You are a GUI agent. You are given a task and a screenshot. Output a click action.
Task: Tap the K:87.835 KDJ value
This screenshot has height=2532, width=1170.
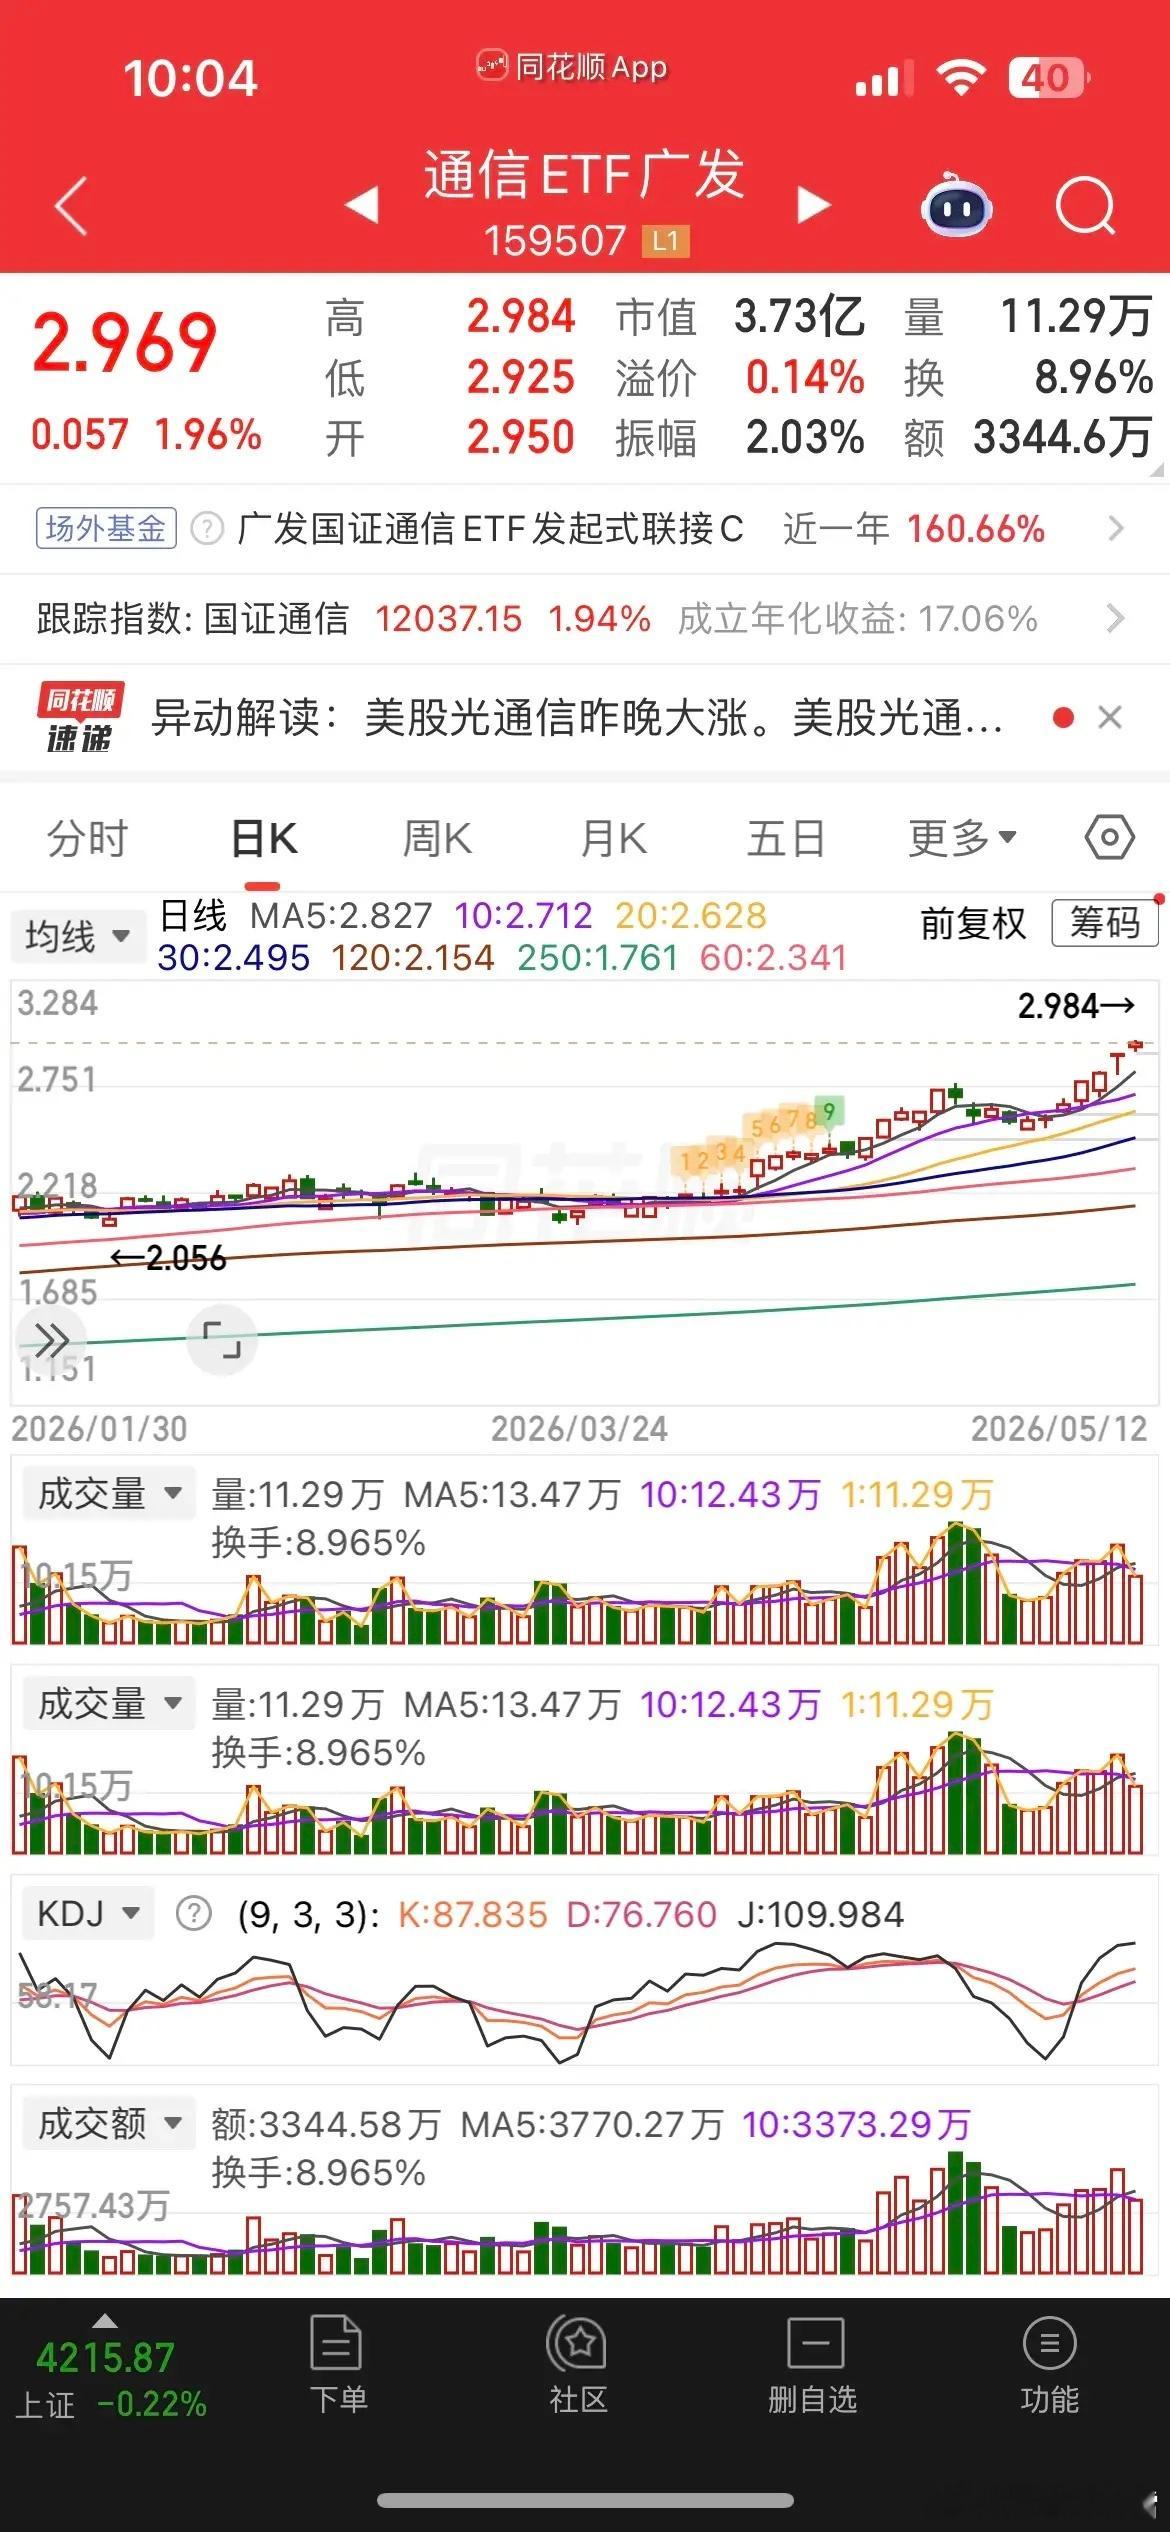[473, 1914]
